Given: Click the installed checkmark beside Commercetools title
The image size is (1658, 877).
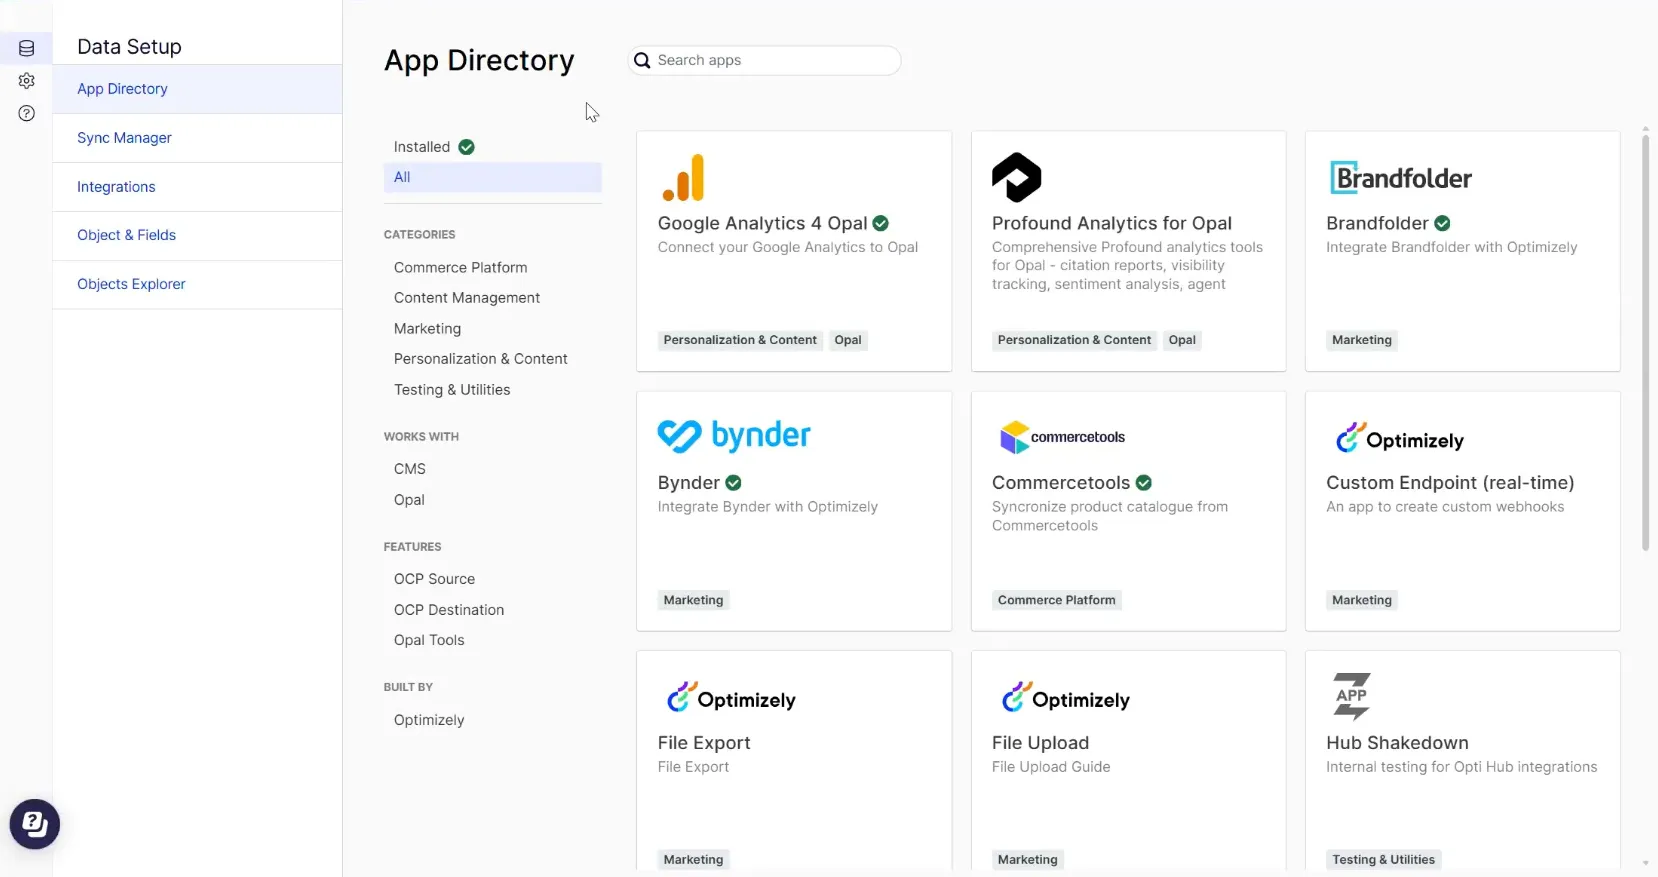Looking at the screenshot, I should pos(1144,483).
